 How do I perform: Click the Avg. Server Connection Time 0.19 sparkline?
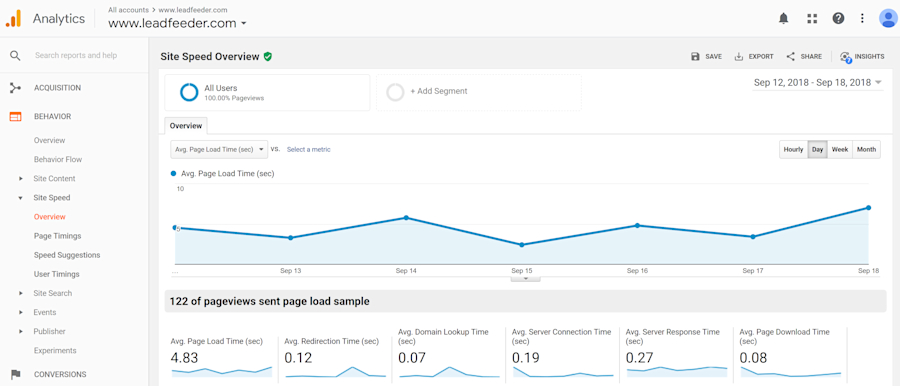point(563,372)
